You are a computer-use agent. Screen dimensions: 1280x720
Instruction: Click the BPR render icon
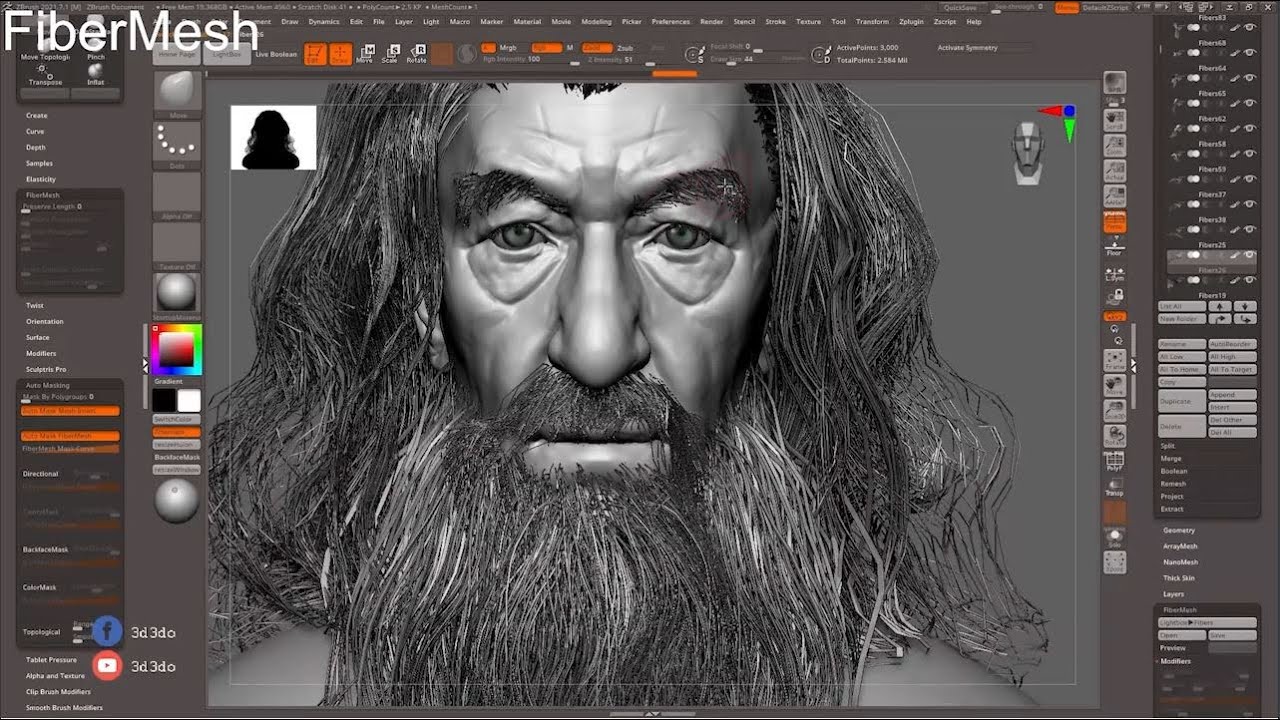pyautogui.click(x=1114, y=82)
